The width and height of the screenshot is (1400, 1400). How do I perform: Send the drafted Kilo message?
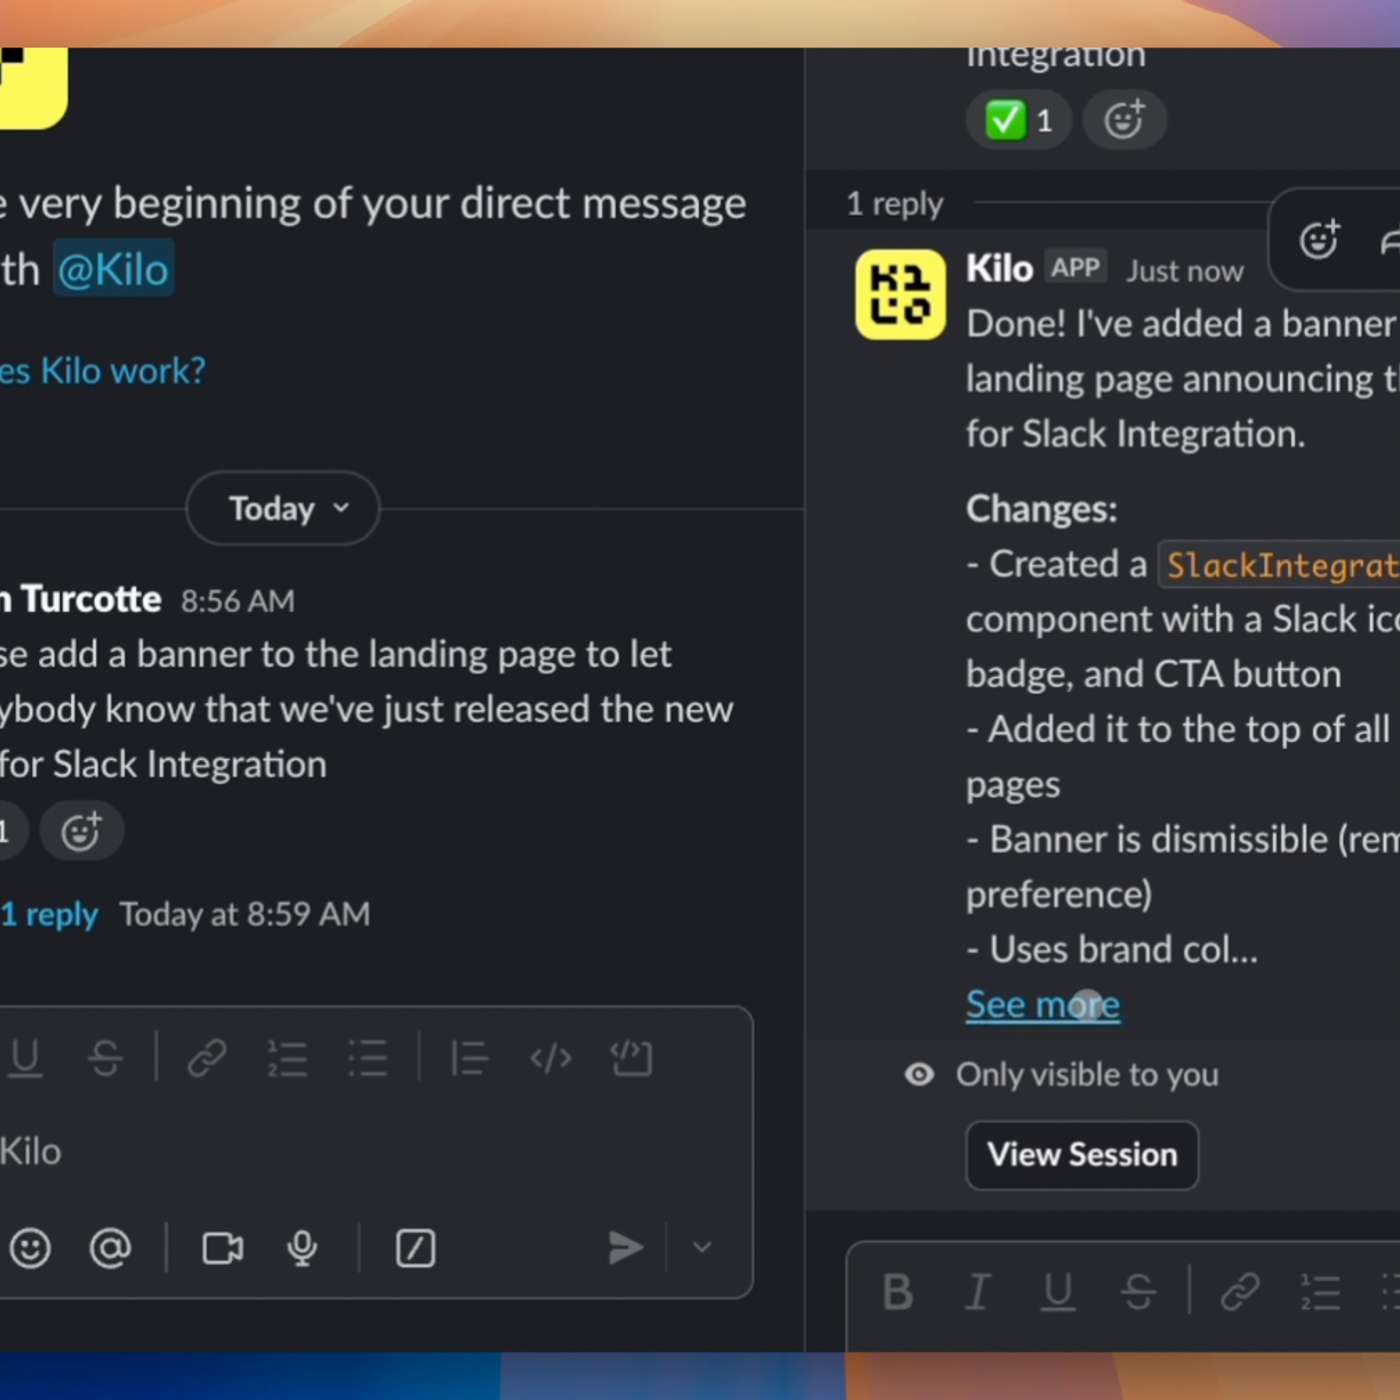coord(626,1248)
